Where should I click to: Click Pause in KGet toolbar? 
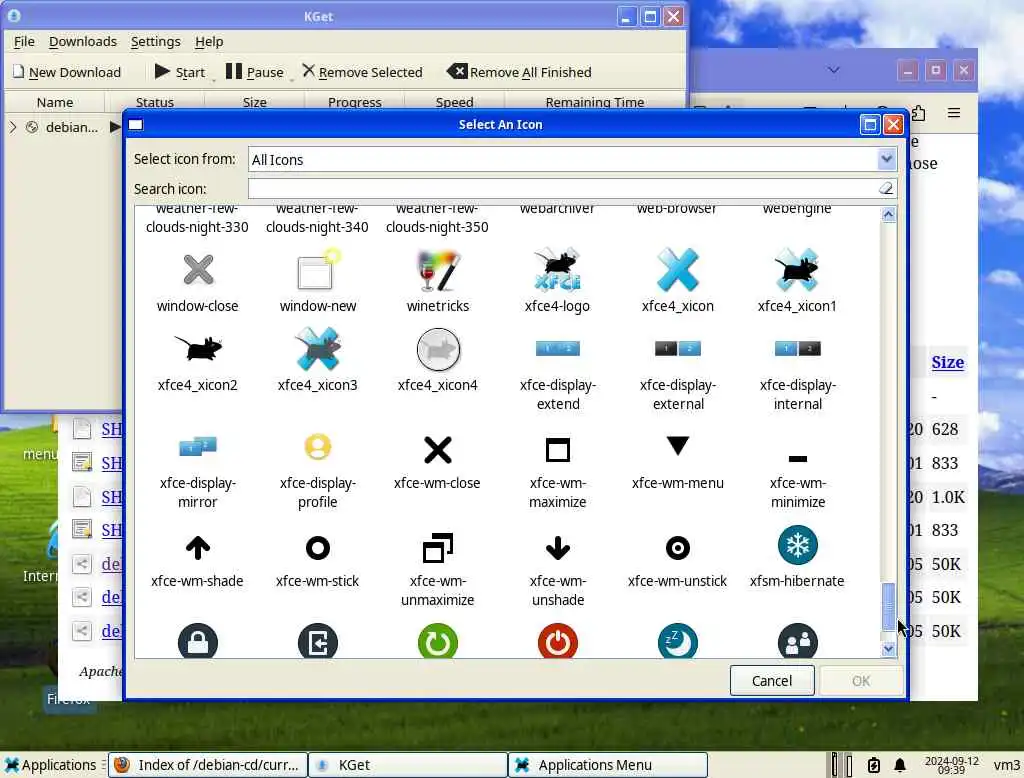click(254, 72)
